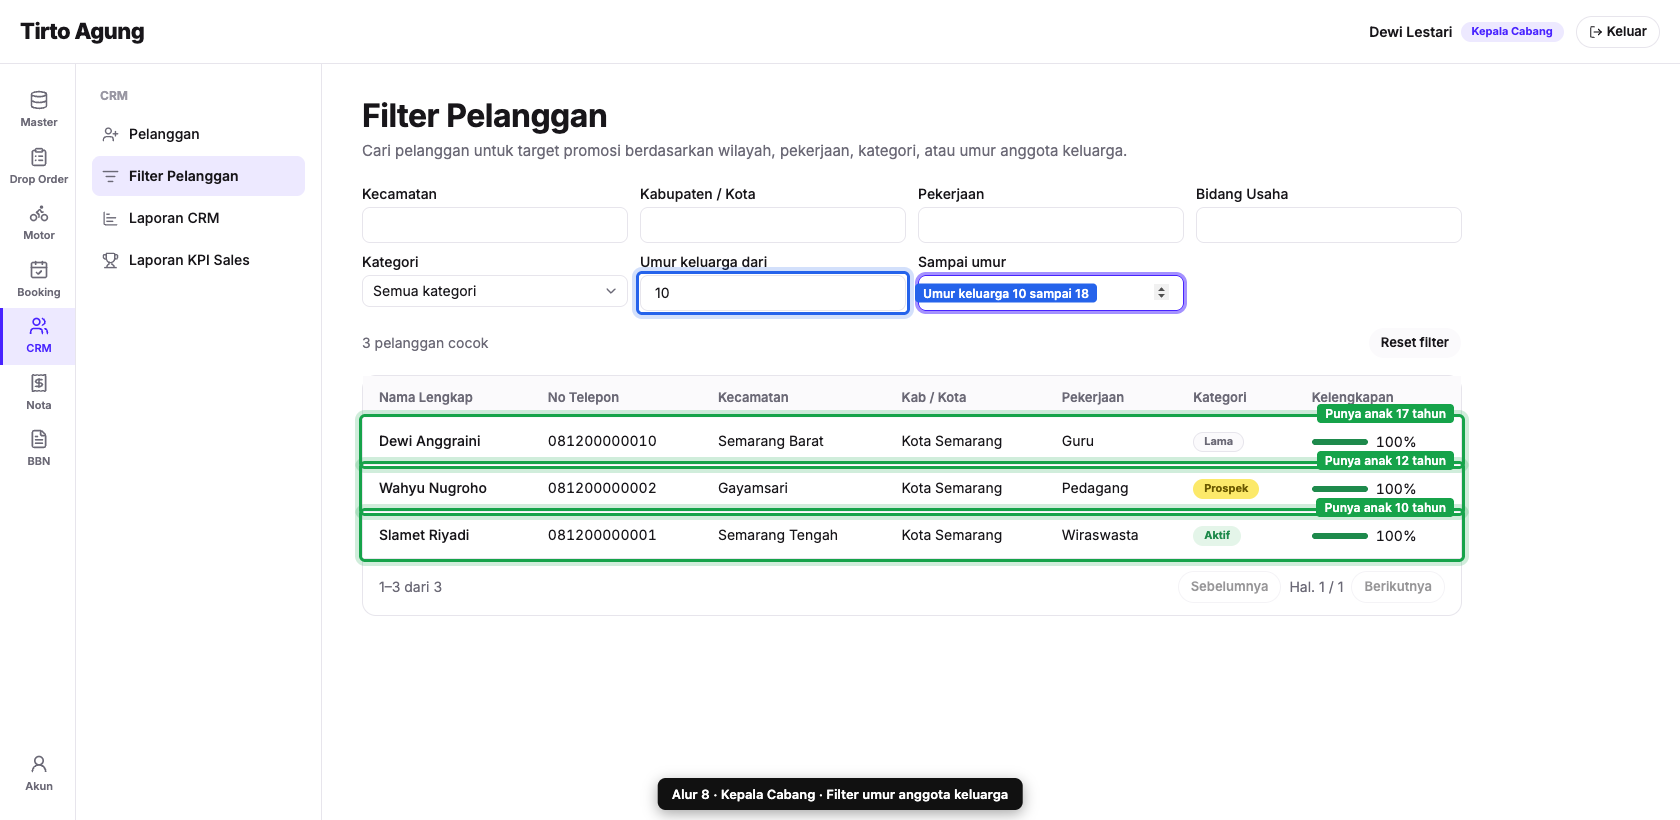Click the Sampai umur number stepper arrows
The image size is (1680, 820).
1161,293
